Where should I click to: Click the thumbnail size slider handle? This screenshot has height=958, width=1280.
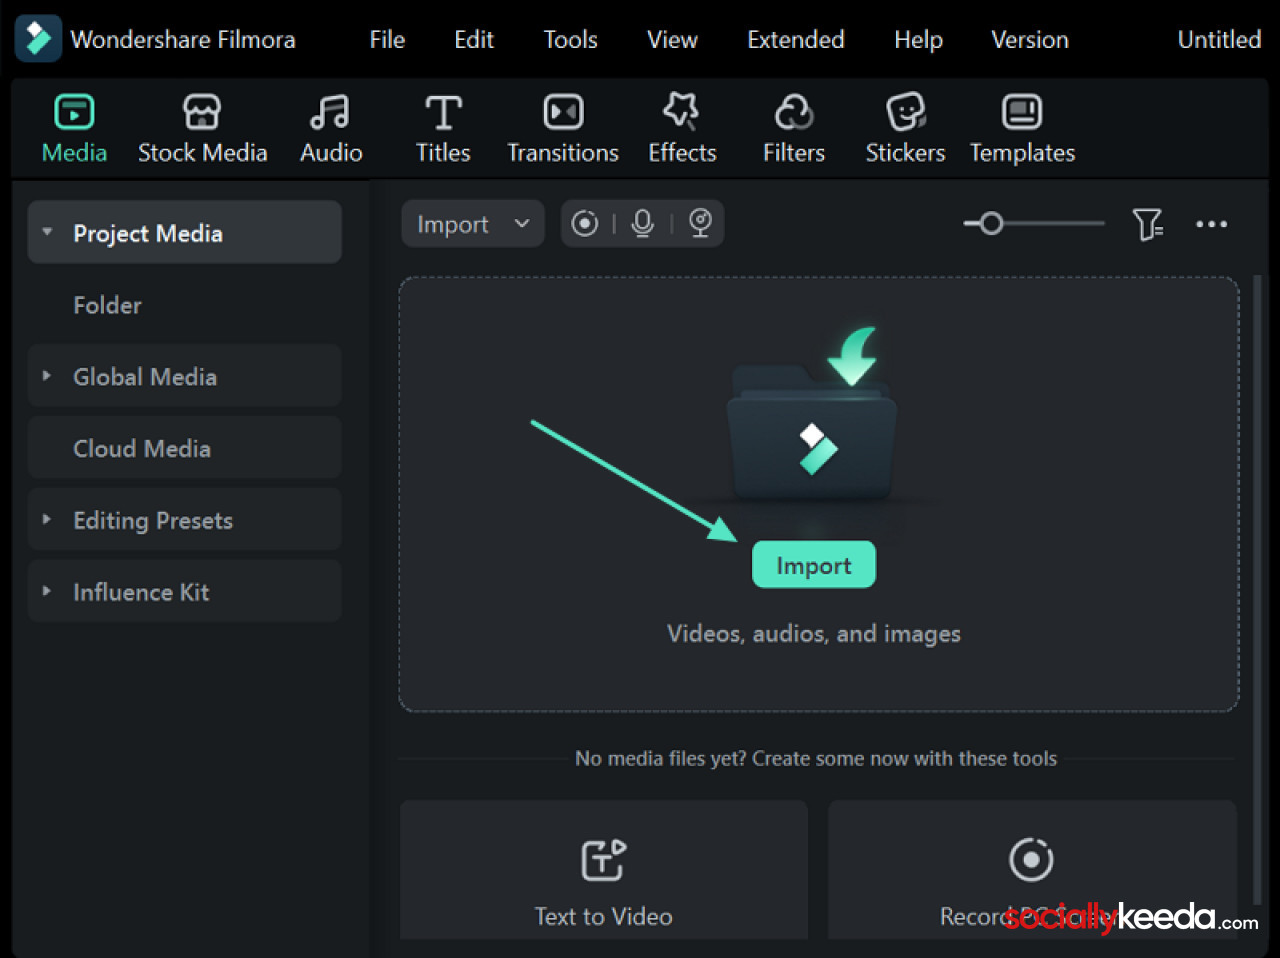[x=991, y=223]
